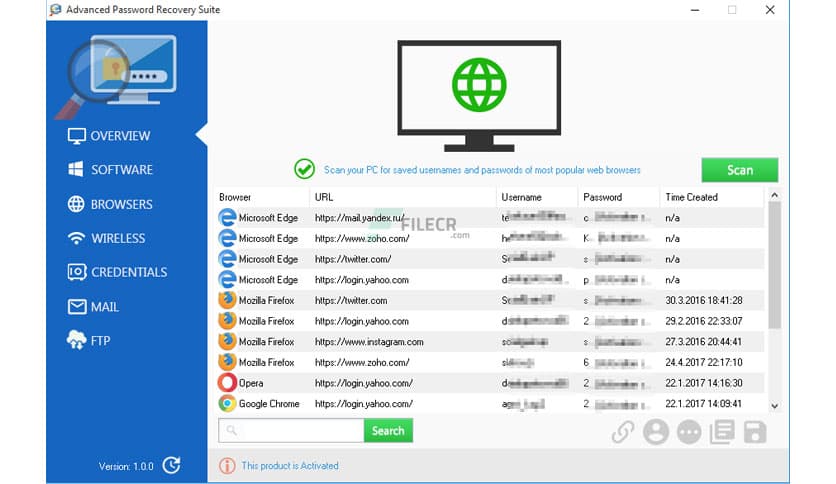This screenshot has height=484, width=836.
Task: Click the green check mark status icon
Action: click(304, 170)
